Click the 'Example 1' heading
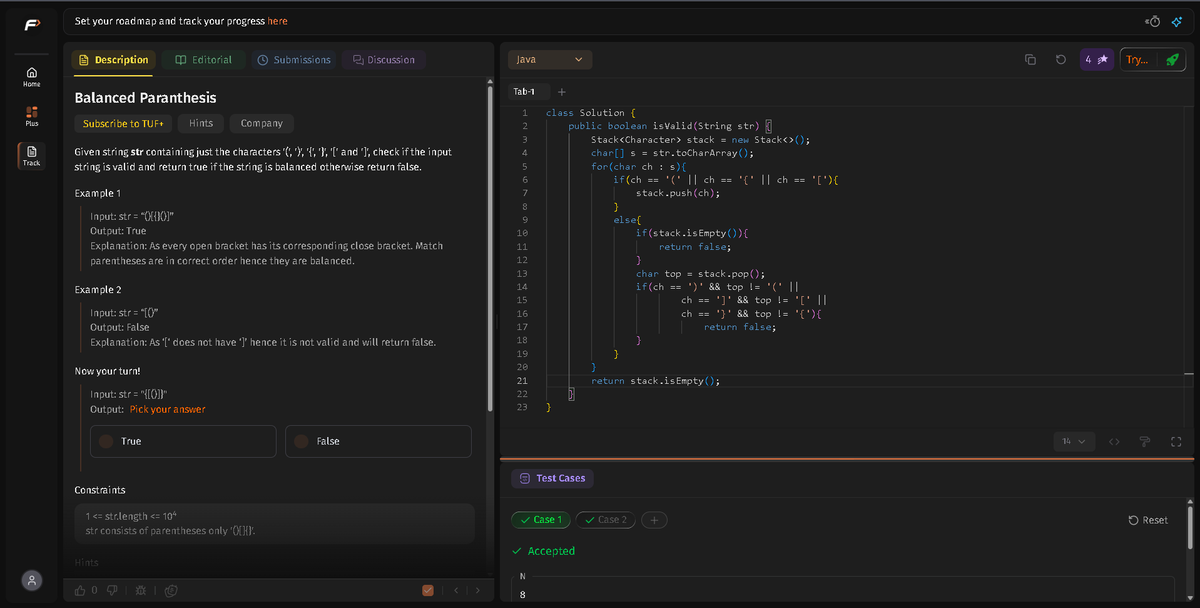This screenshot has height=608, width=1200. pos(98,192)
